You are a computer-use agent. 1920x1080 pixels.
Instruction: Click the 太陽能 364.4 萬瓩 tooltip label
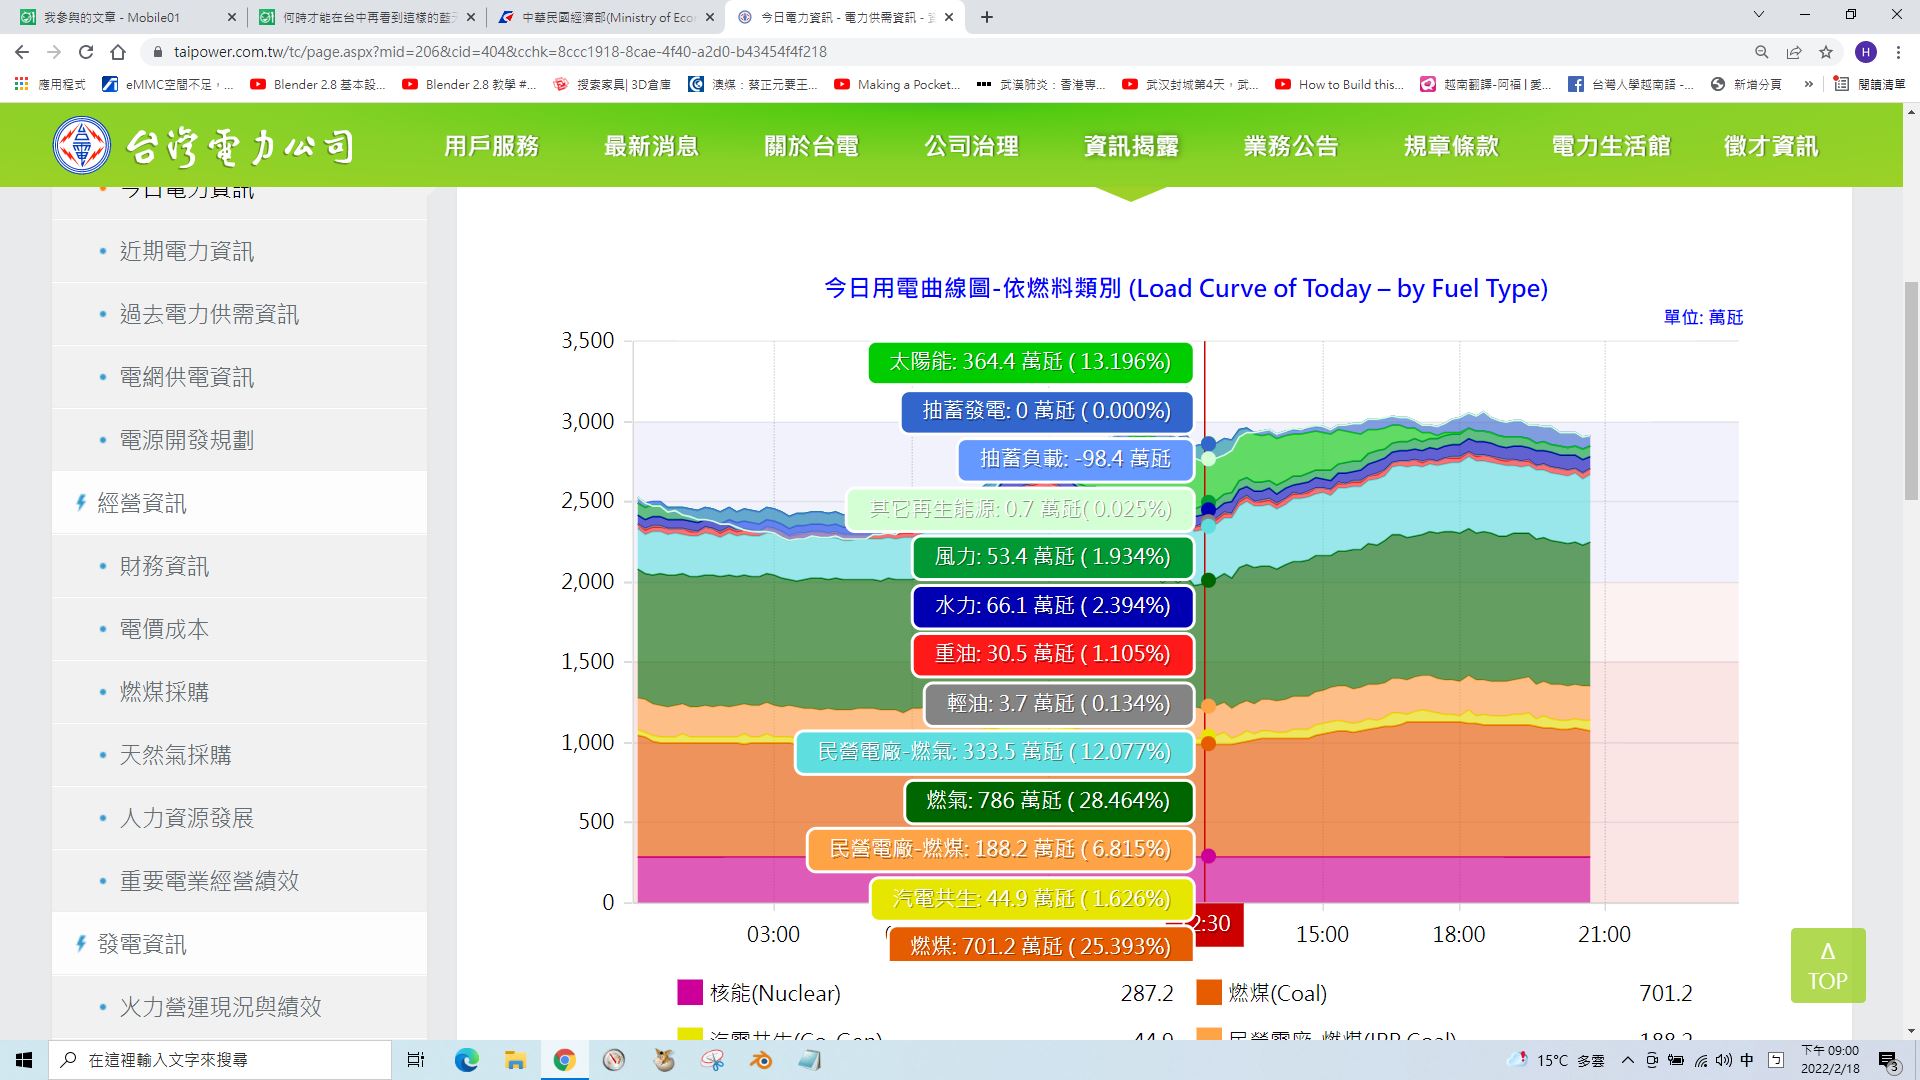[x=1030, y=362]
